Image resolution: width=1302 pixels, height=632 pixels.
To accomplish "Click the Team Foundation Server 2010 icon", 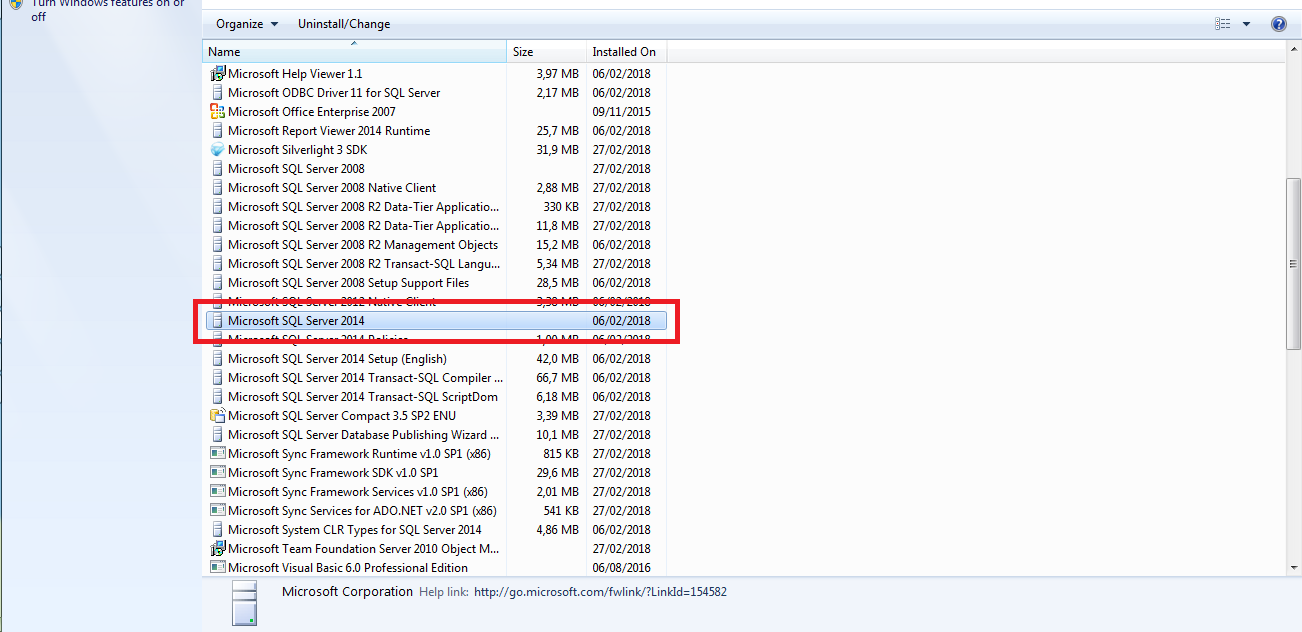I will pos(217,548).
